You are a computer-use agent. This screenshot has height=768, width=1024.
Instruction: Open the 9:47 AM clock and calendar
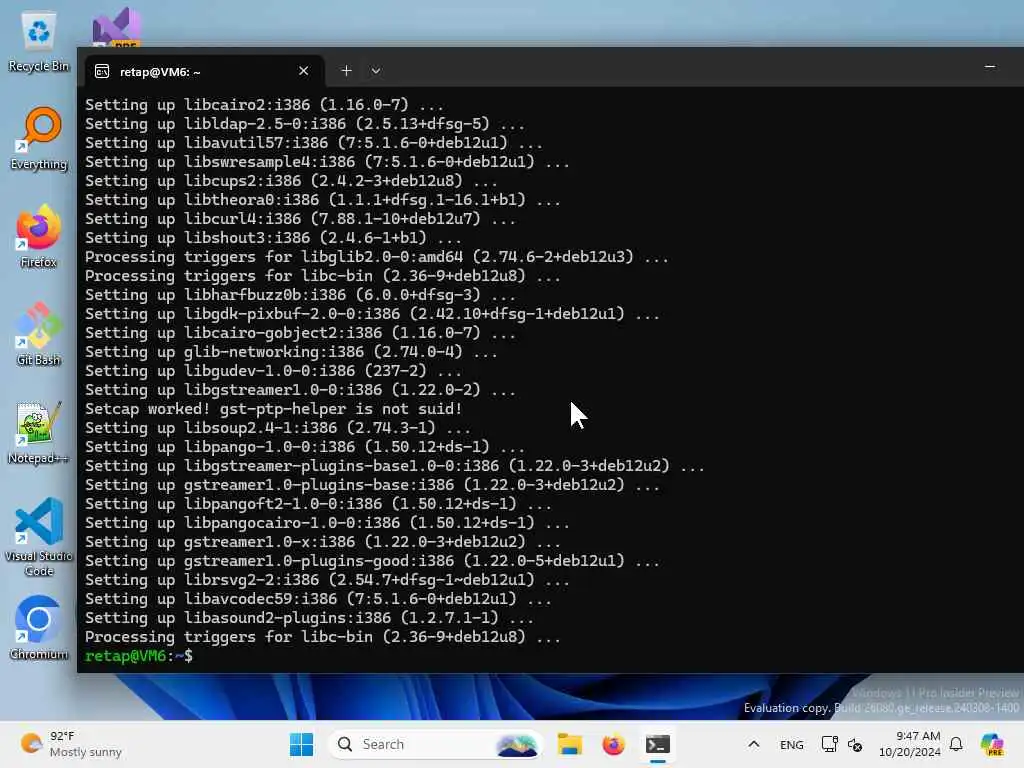point(909,744)
